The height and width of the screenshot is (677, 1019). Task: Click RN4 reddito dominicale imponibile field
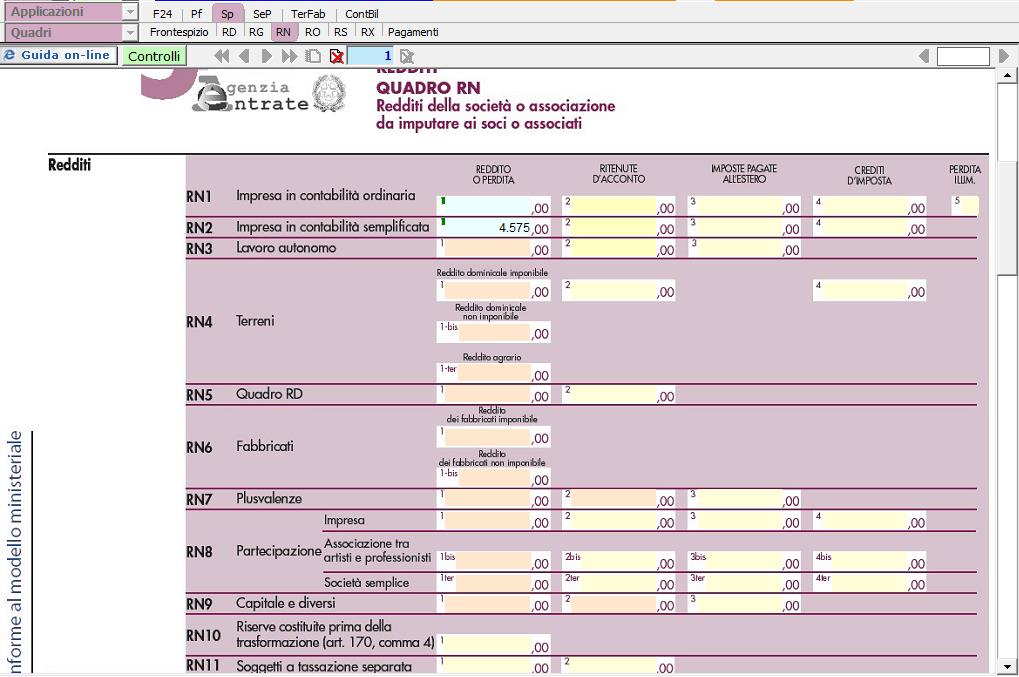pyautogui.click(x=493, y=290)
